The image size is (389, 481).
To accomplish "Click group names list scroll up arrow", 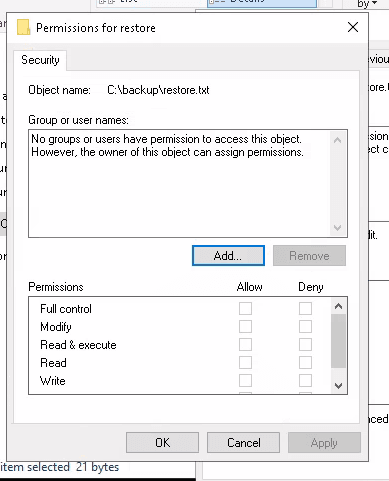I will tap(337, 140).
